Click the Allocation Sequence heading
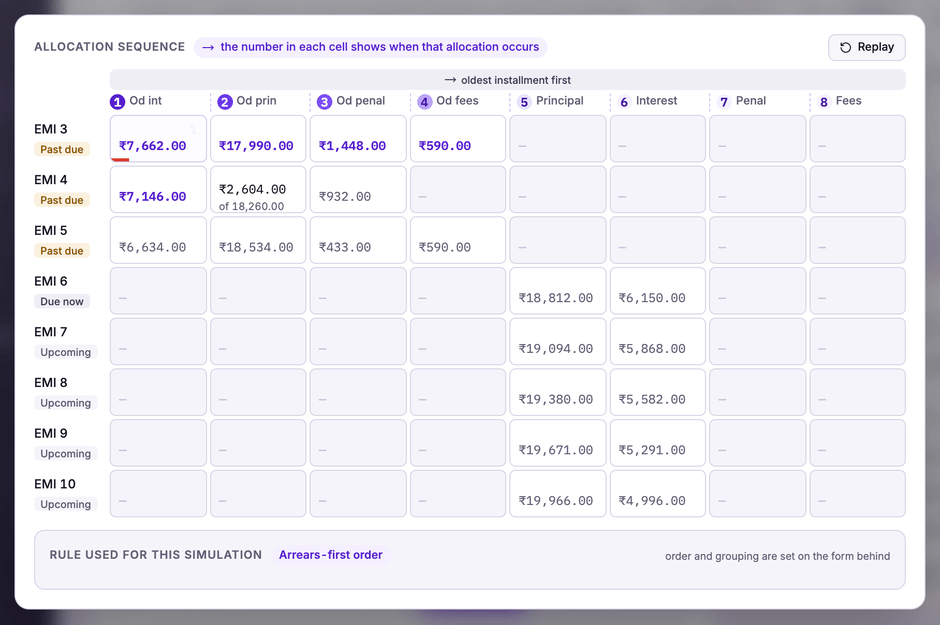 click(110, 47)
